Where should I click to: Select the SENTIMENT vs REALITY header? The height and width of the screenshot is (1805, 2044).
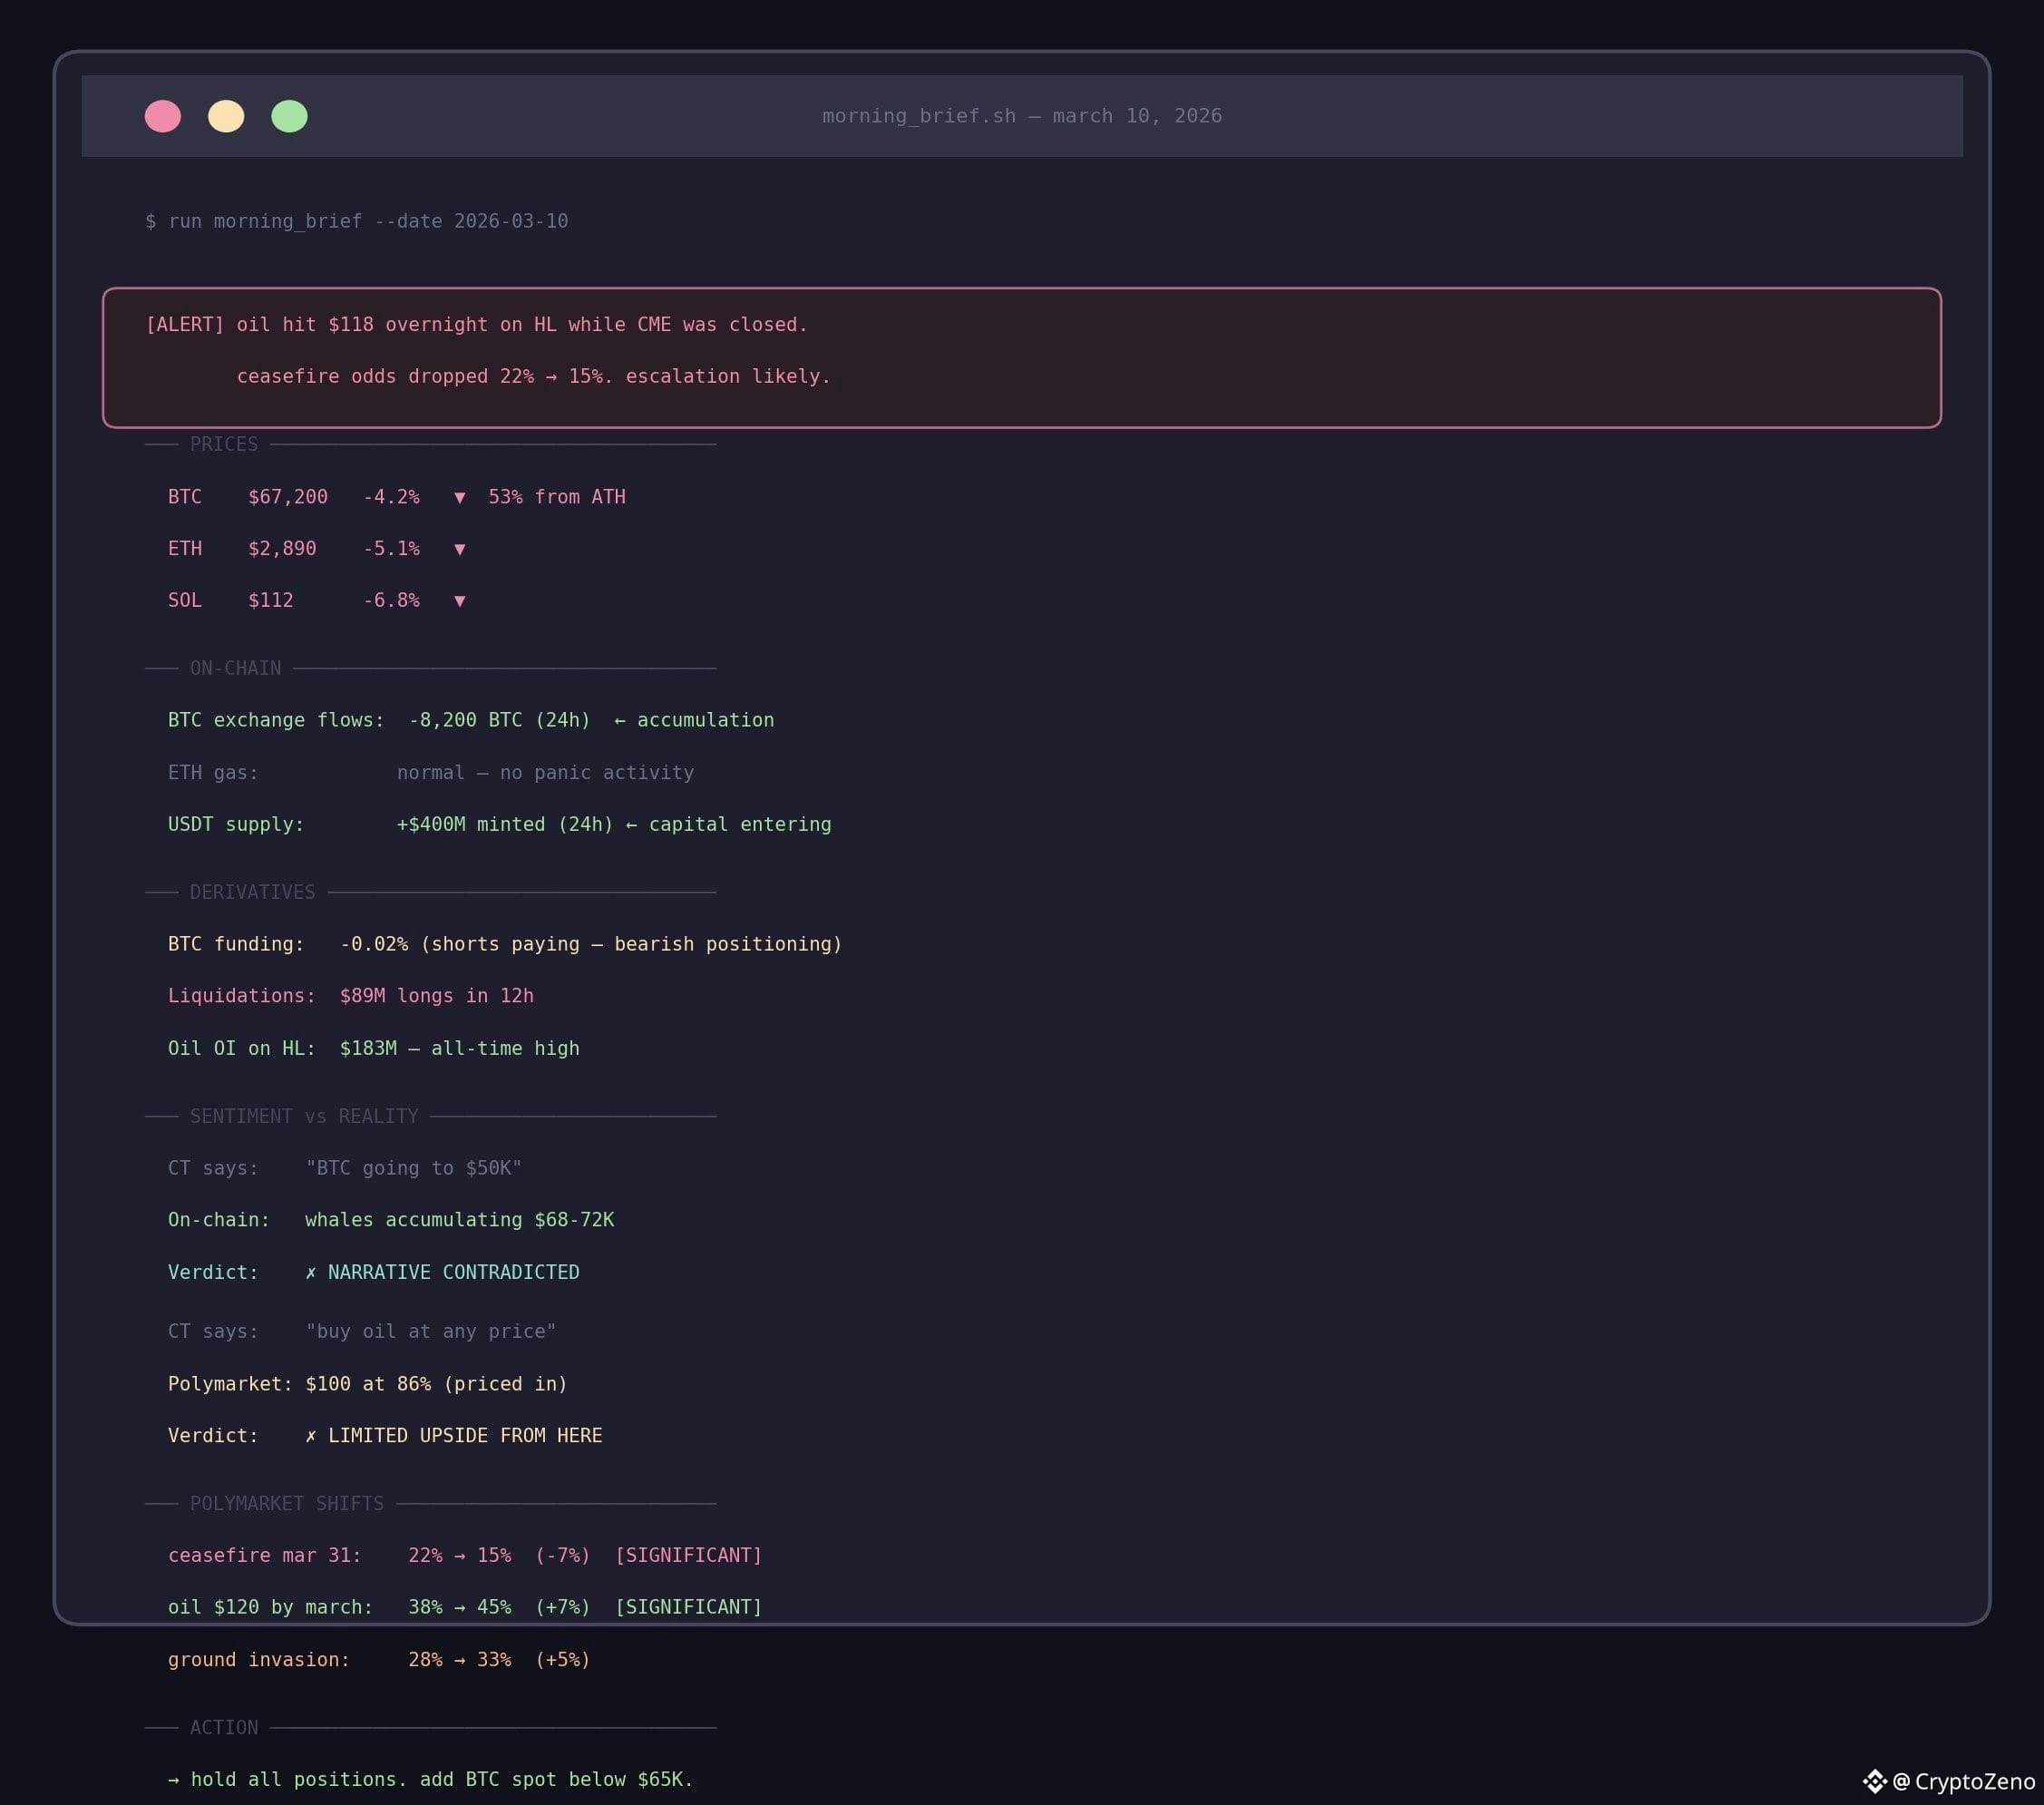tap(304, 1116)
